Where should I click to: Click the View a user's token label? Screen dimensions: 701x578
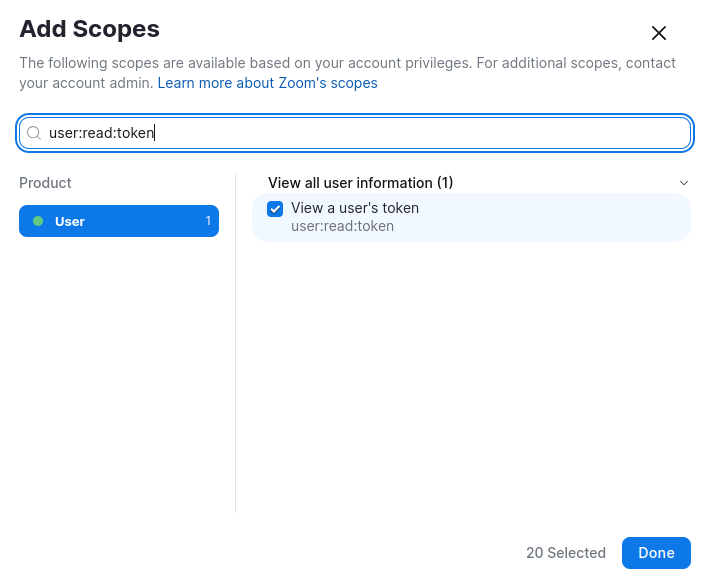pyautogui.click(x=355, y=208)
